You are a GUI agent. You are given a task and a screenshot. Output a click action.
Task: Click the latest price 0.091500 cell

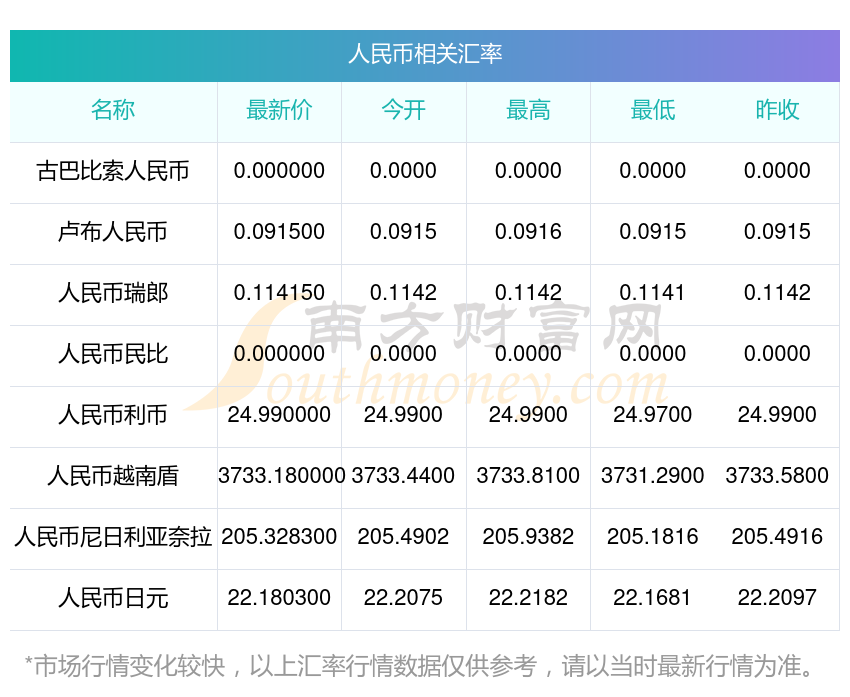[x=279, y=232]
